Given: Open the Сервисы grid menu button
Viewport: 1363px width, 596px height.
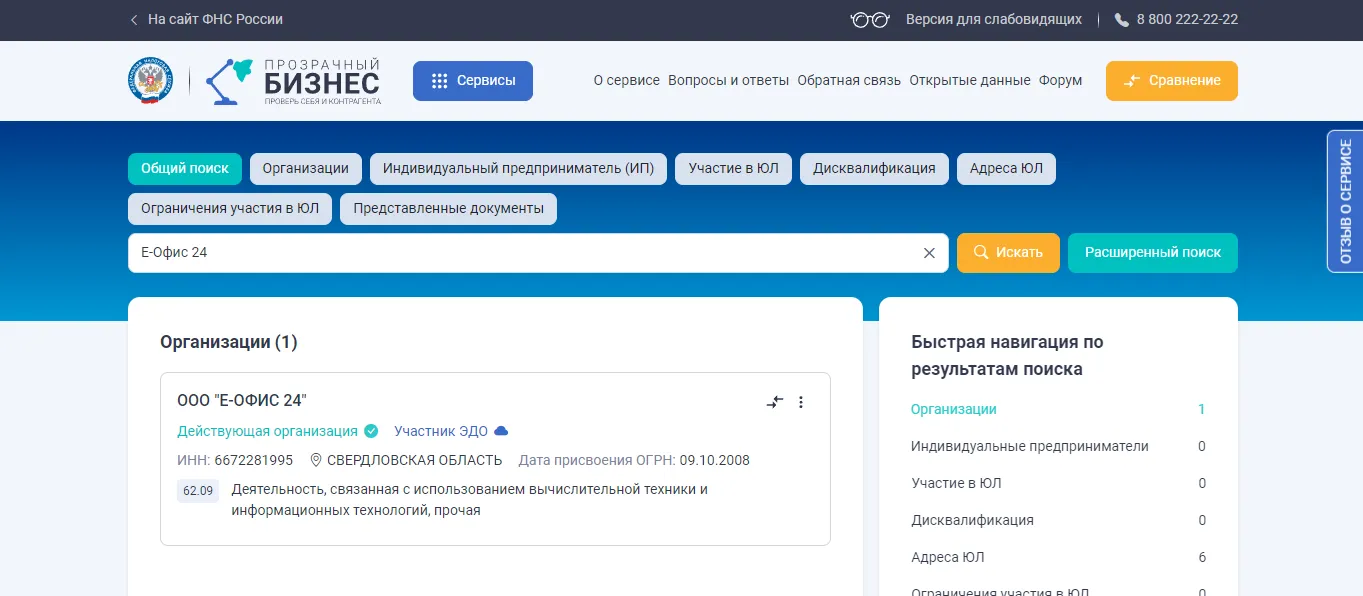Looking at the screenshot, I should pyautogui.click(x=473, y=81).
